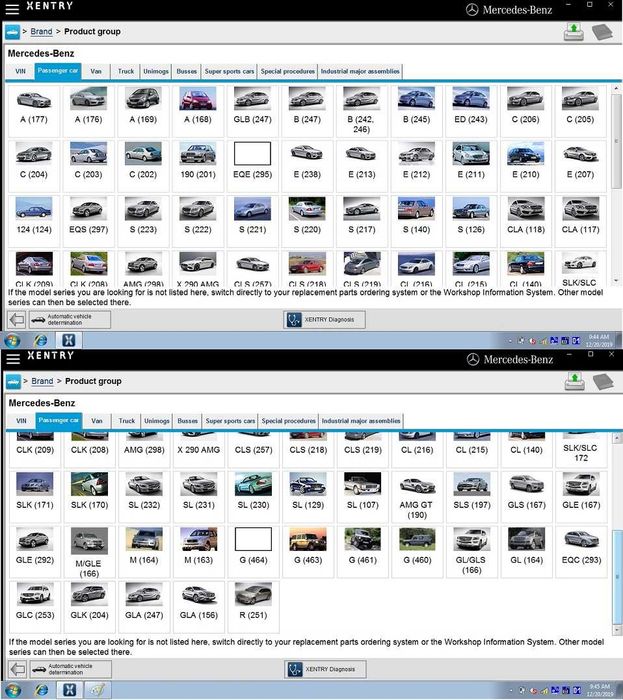Click green-arrow upload icon in upper window
The width and height of the screenshot is (623, 700).
[x=573, y=32]
